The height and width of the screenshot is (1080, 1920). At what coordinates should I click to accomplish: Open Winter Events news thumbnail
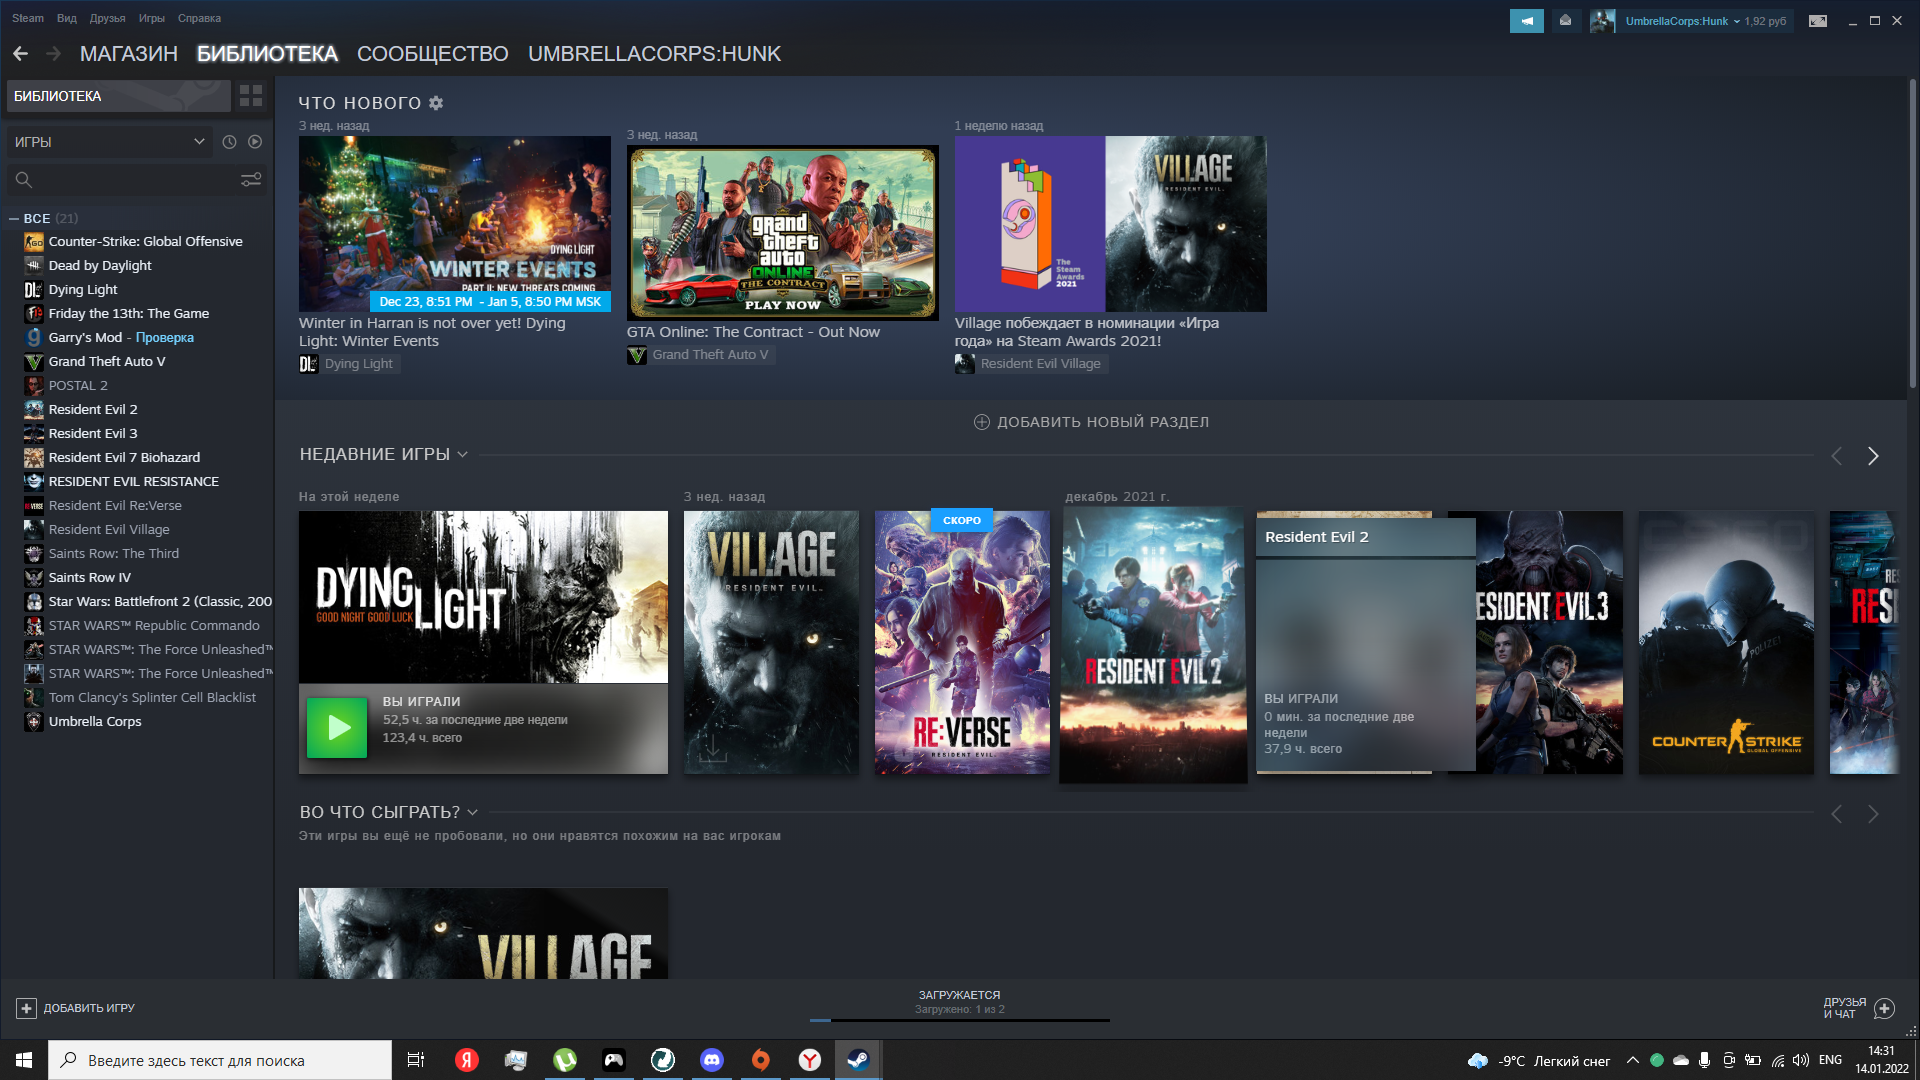pyautogui.click(x=455, y=224)
